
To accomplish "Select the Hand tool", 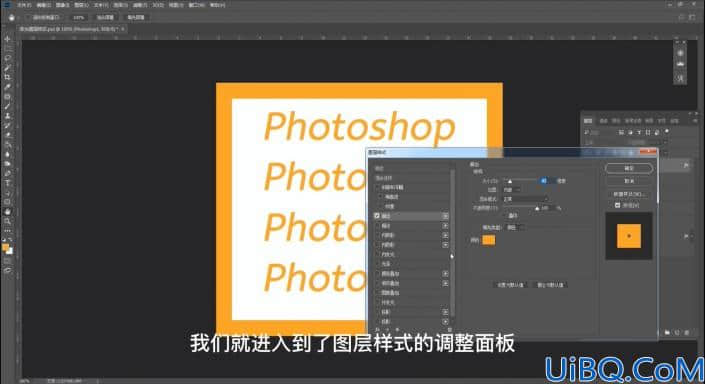I will click(x=7, y=212).
